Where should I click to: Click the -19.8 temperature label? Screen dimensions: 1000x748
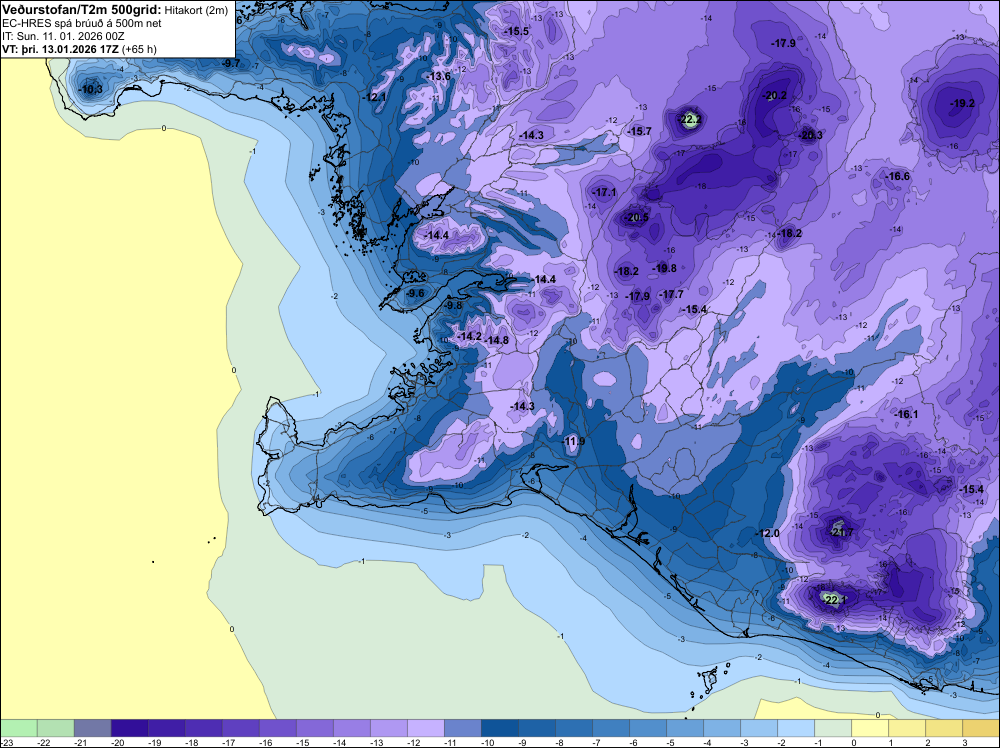coord(665,268)
